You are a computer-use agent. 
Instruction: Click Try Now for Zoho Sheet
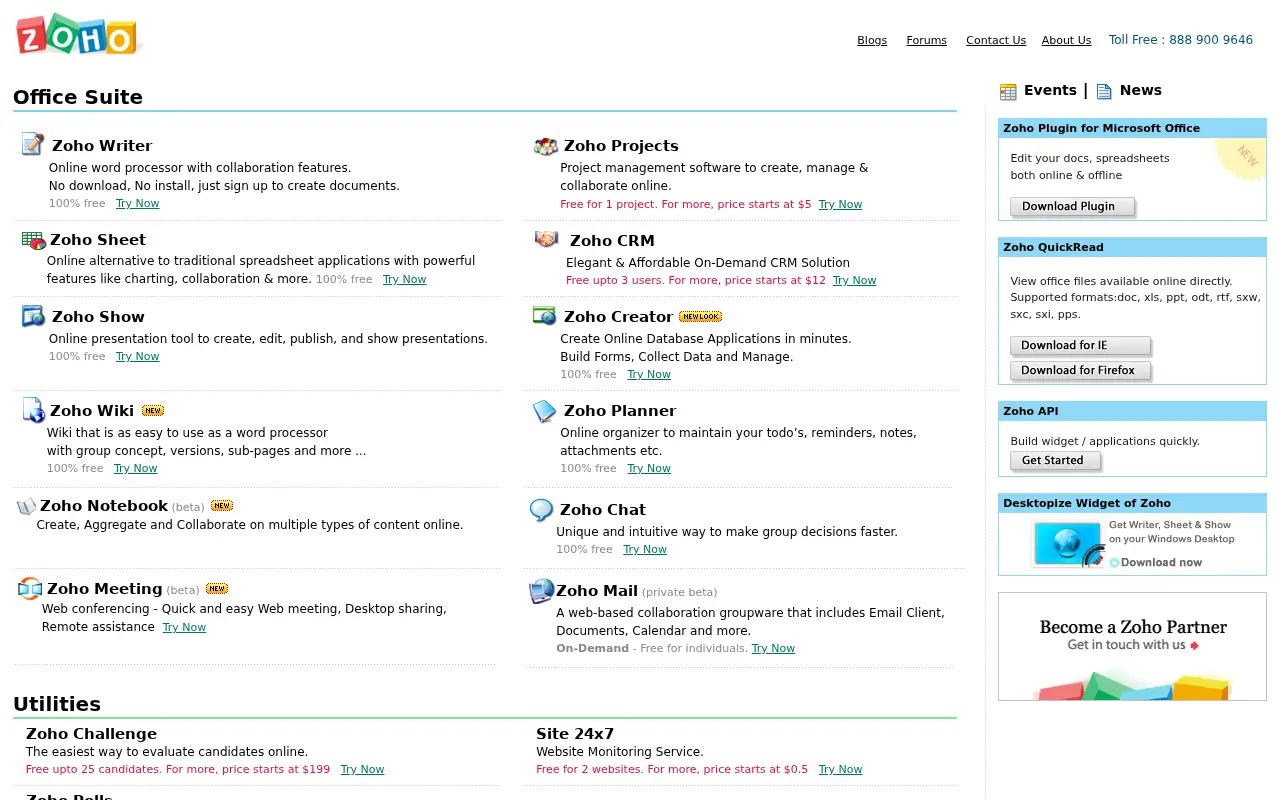coord(405,279)
